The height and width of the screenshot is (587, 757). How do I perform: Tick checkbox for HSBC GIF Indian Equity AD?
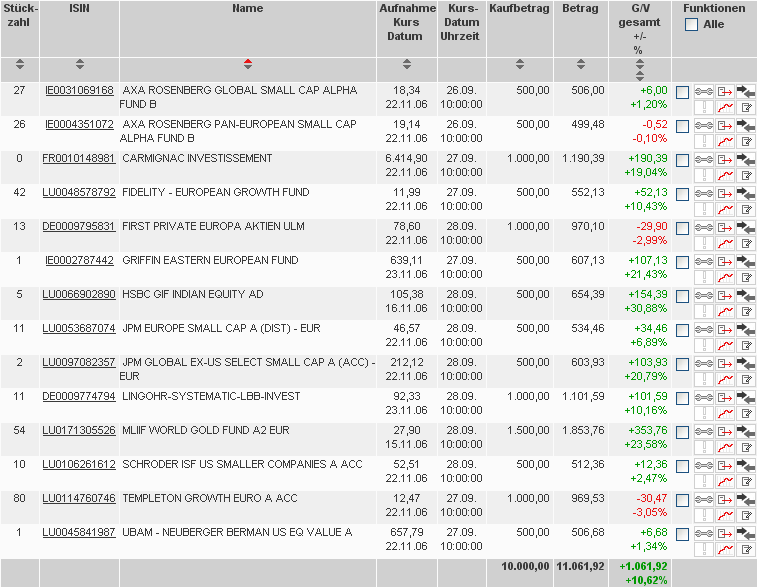682,297
